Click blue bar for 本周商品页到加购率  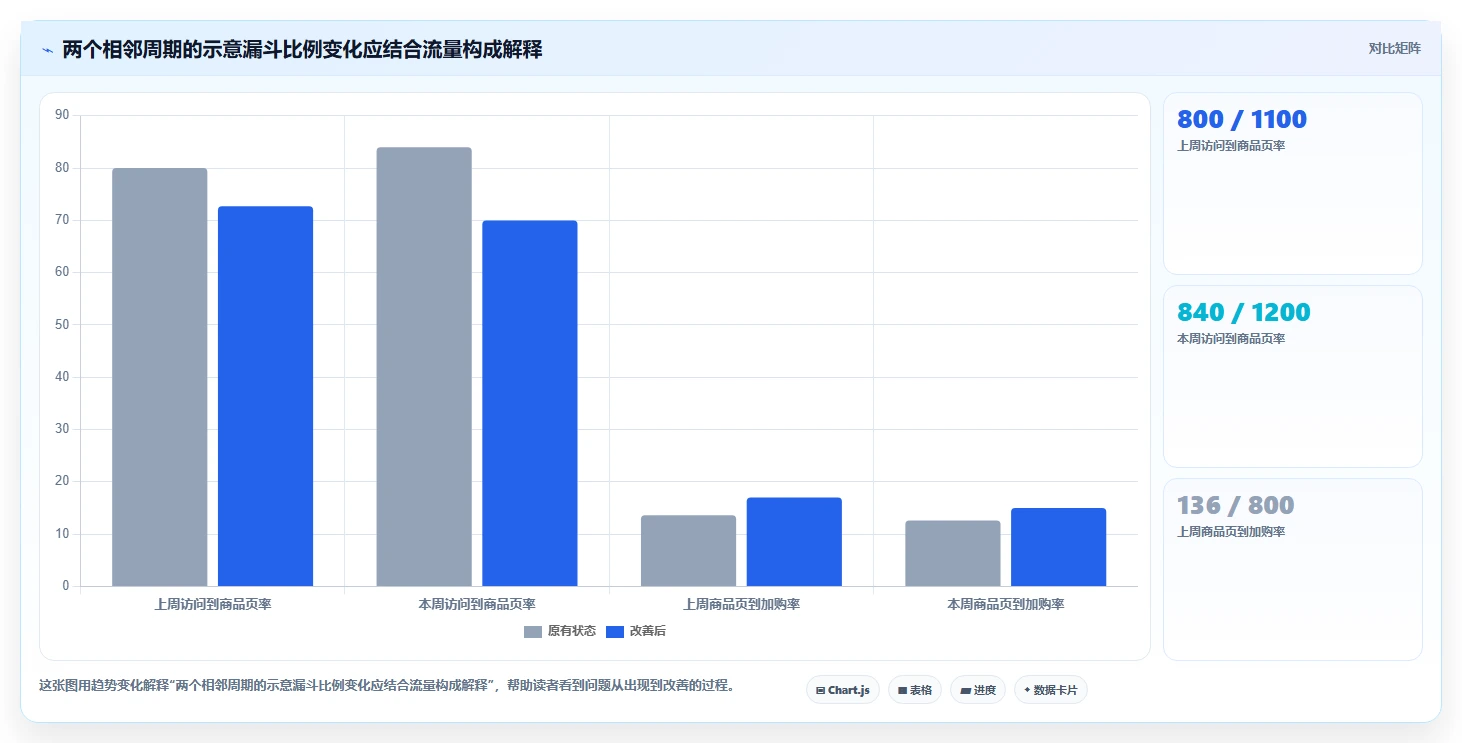coord(1058,547)
